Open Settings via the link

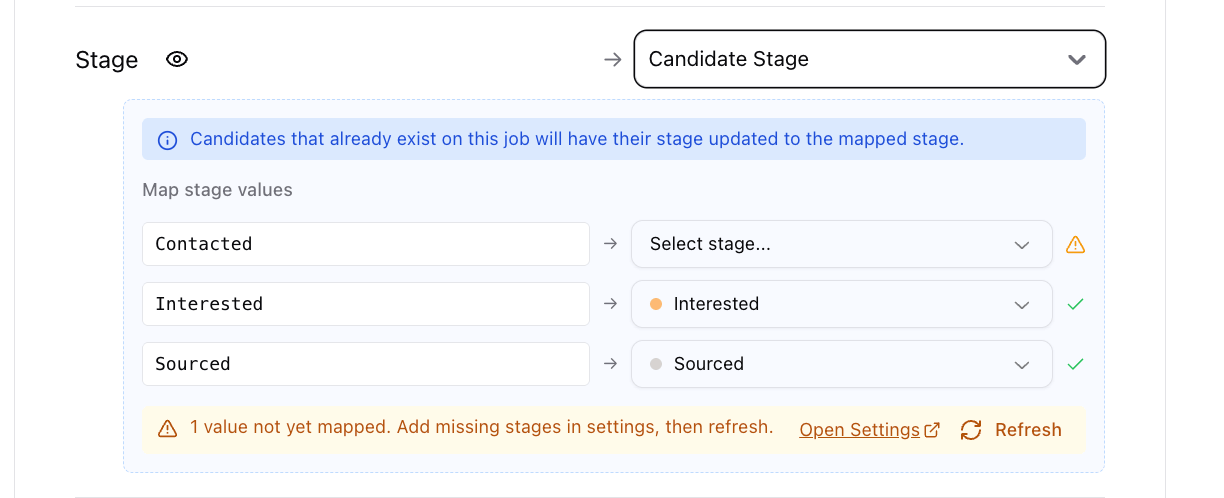[x=869, y=430]
